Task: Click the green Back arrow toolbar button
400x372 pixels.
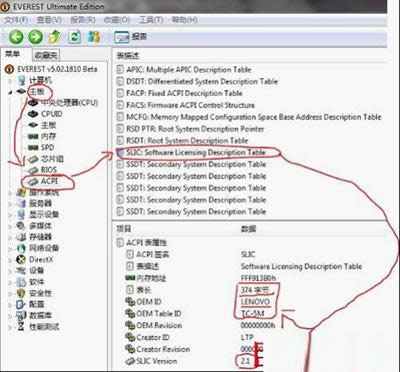Action: [16, 37]
